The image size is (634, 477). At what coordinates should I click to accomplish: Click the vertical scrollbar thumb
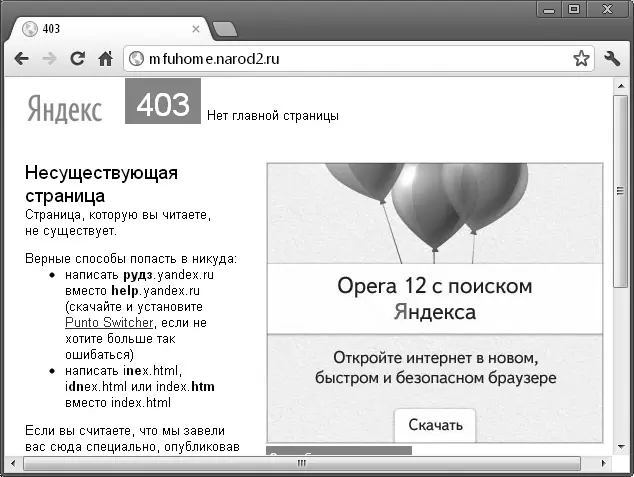621,191
